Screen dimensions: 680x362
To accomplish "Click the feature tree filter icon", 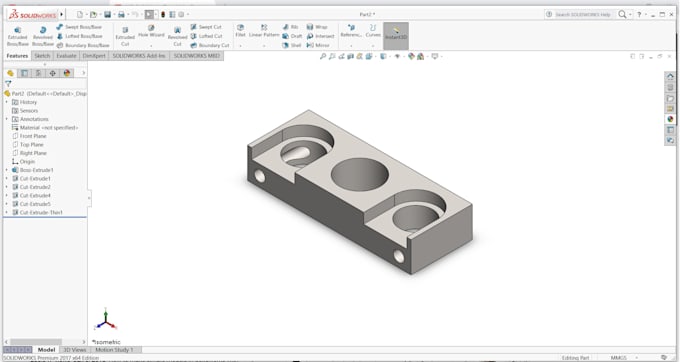I will click(8, 84).
